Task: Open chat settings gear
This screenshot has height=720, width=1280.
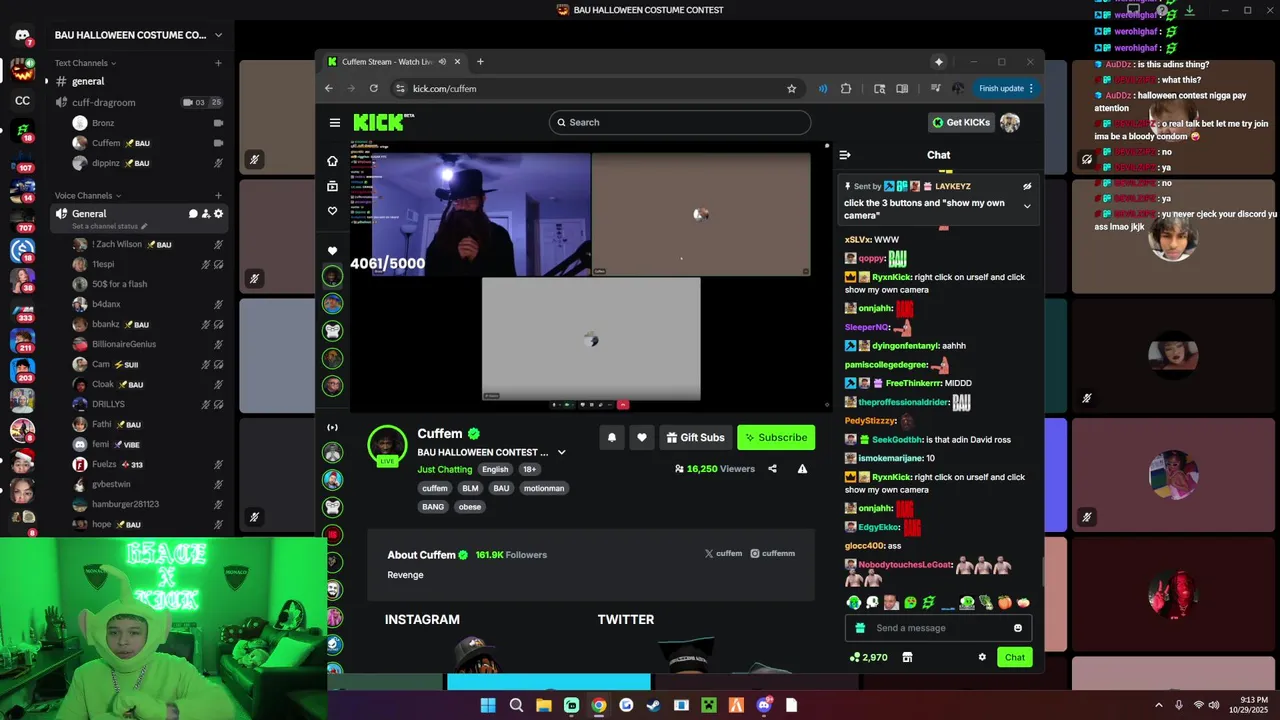Action: [982, 657]
